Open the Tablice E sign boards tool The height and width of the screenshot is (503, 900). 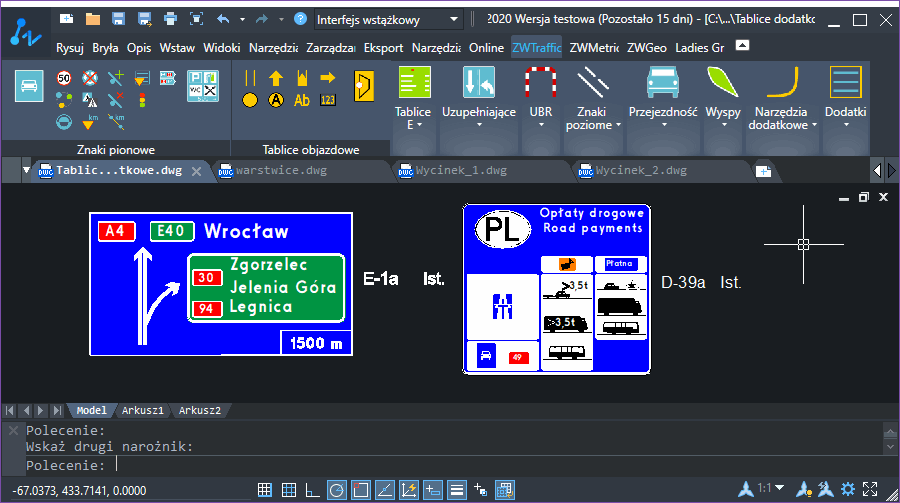coord(413,98)
